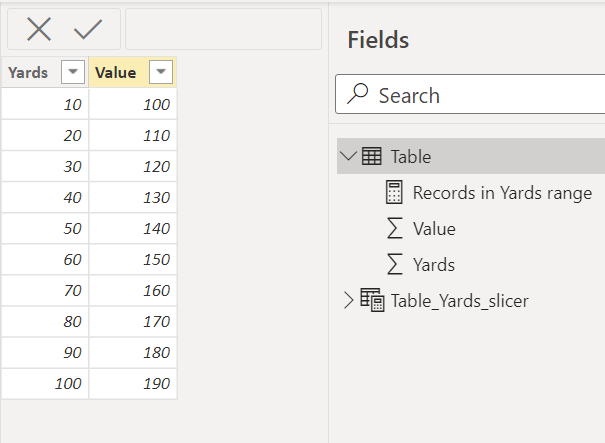Viewport: 605px width, 443px height.
Task: Select the Table_Yards_slicer table entry
Action: [x=460, y=301]
